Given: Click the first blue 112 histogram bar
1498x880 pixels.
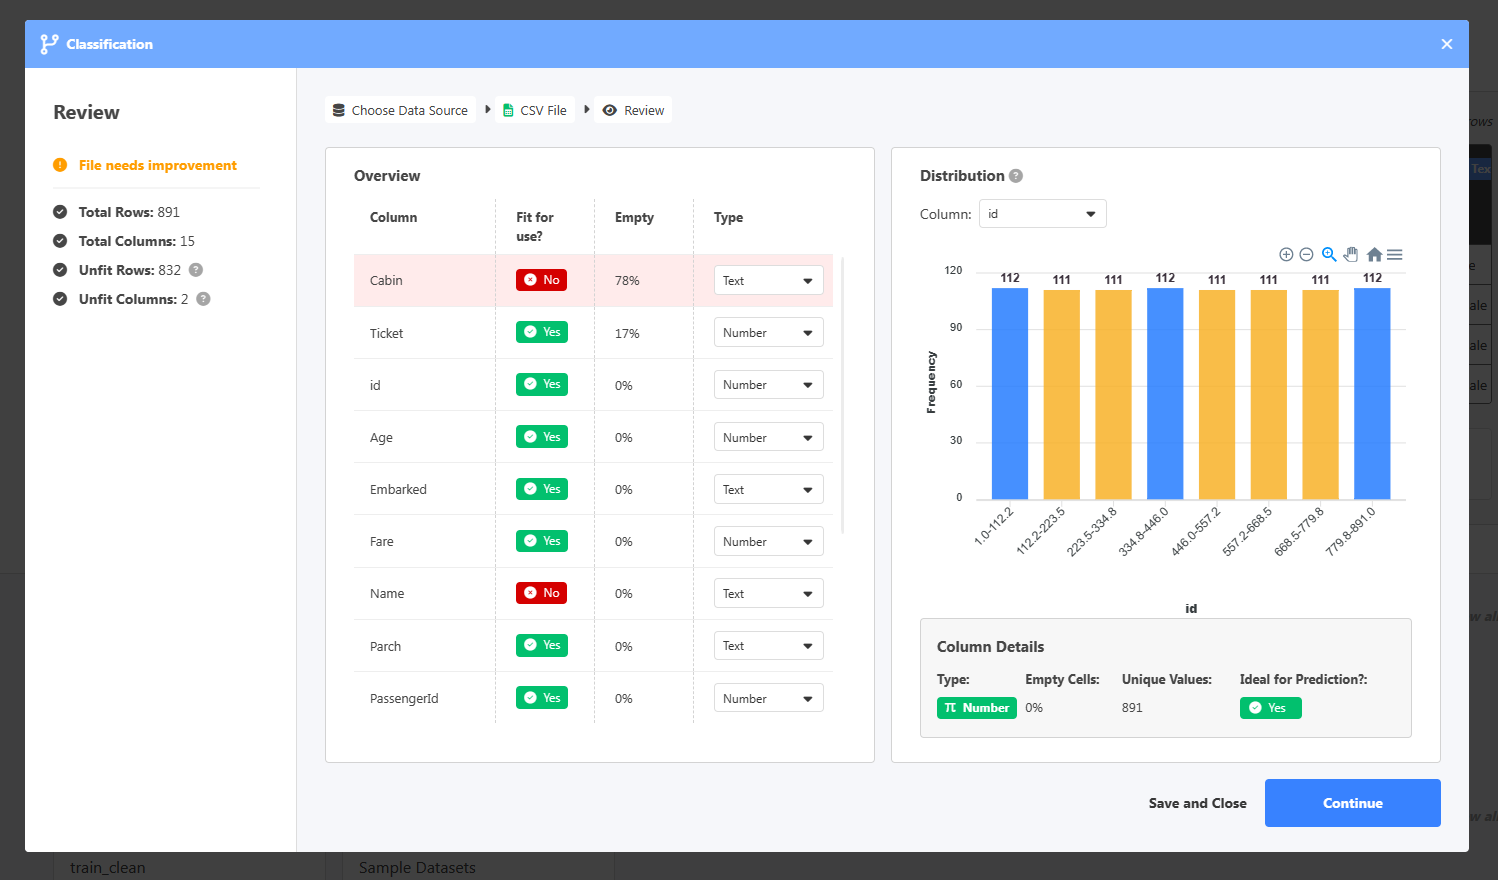Looking at the screenshot, I should pyautogui.click(x=1009, y=394).
